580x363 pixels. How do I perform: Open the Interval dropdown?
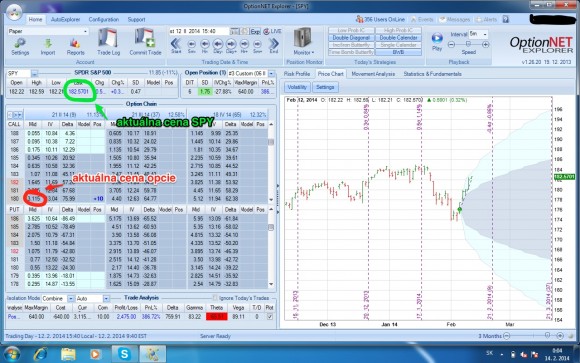[485, 34]
